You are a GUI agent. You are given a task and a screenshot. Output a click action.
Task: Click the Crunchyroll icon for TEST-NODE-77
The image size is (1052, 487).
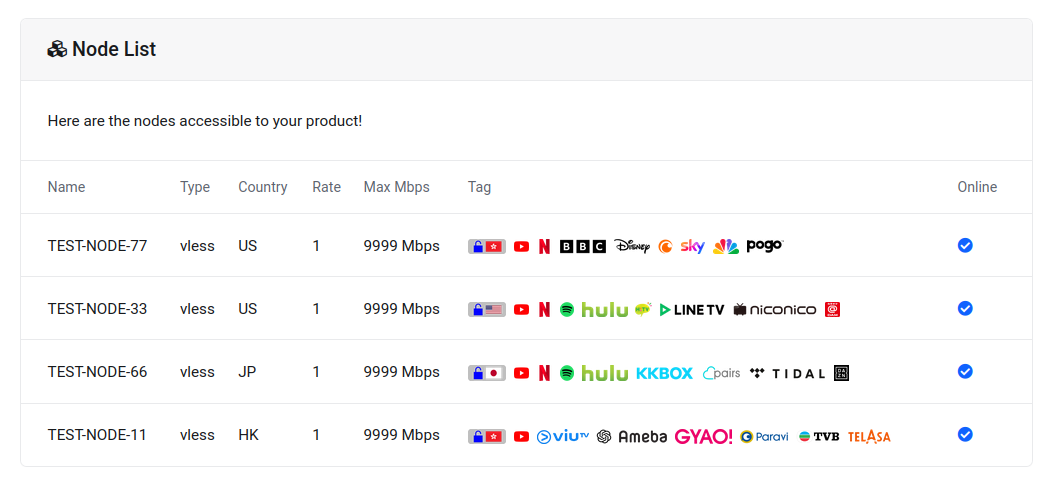666,246
